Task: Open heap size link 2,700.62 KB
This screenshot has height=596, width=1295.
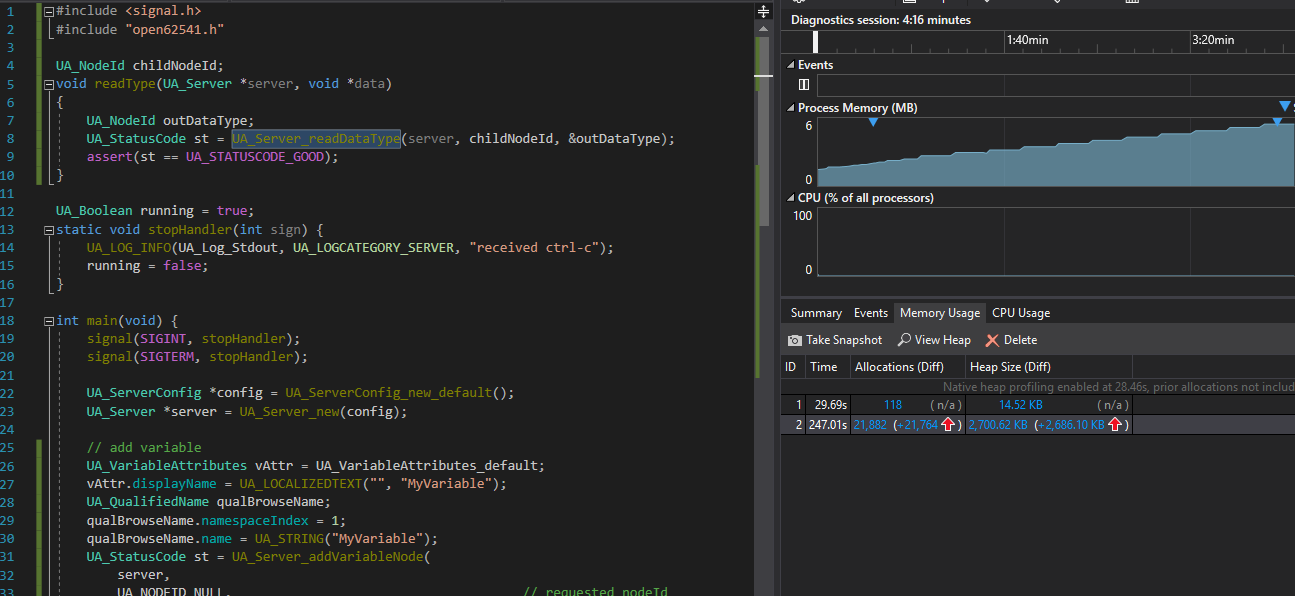Action: click(x=999, y=425)
